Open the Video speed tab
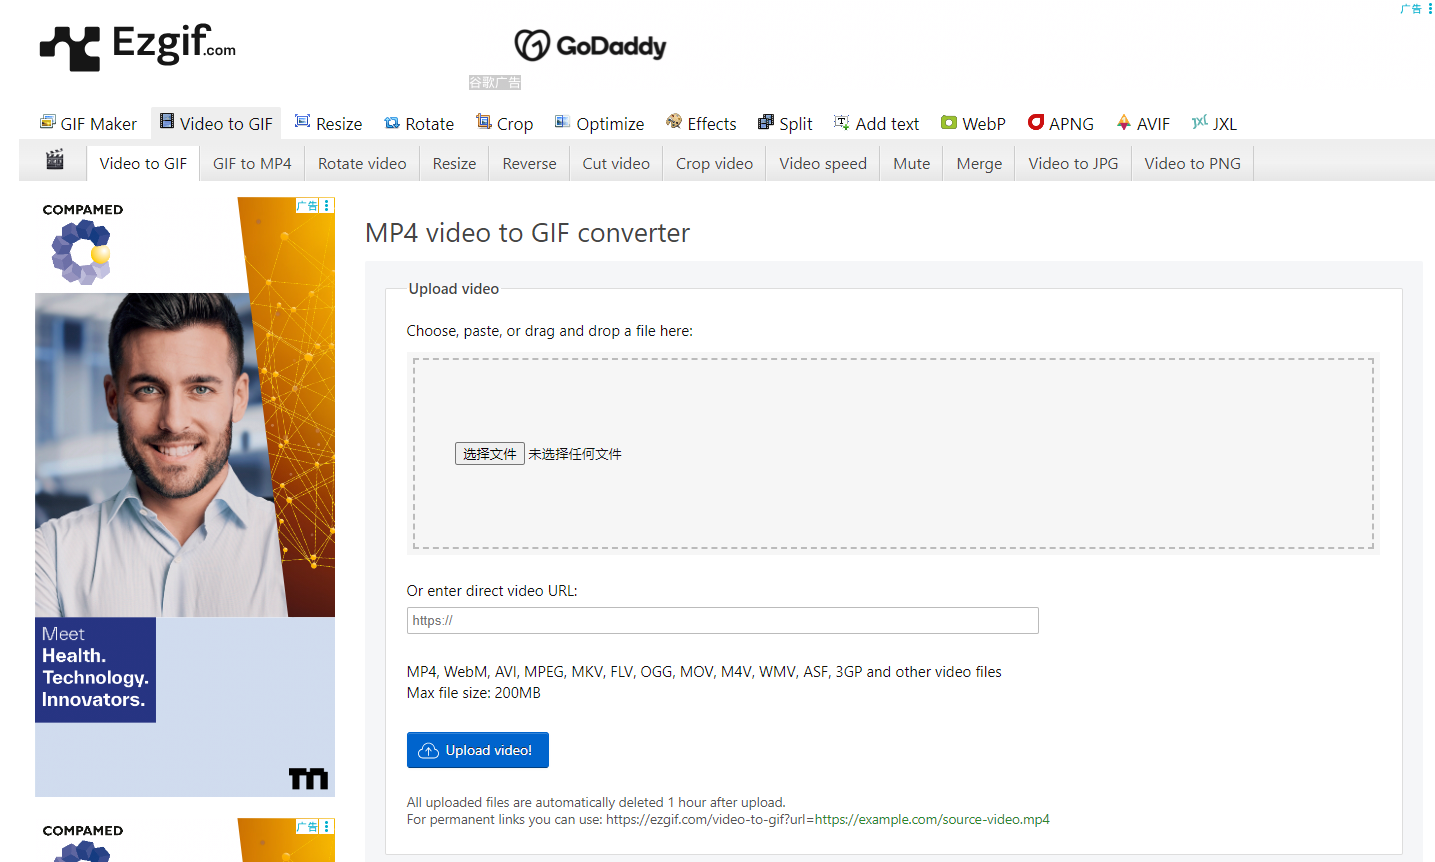Image resolution: width=1435 pixels, height=862 pixels. click(823, 164)
